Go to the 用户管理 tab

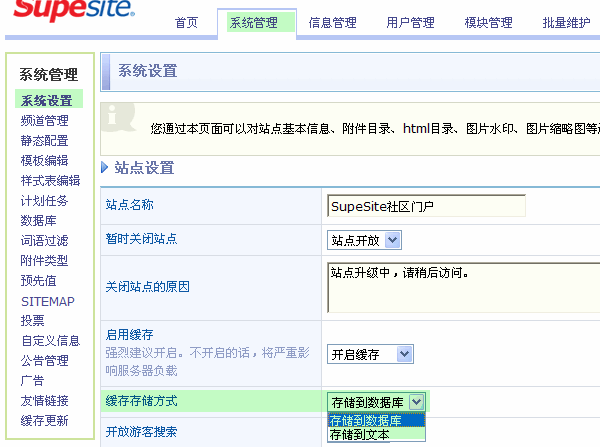pyautogui.click(x=410, y=23)
